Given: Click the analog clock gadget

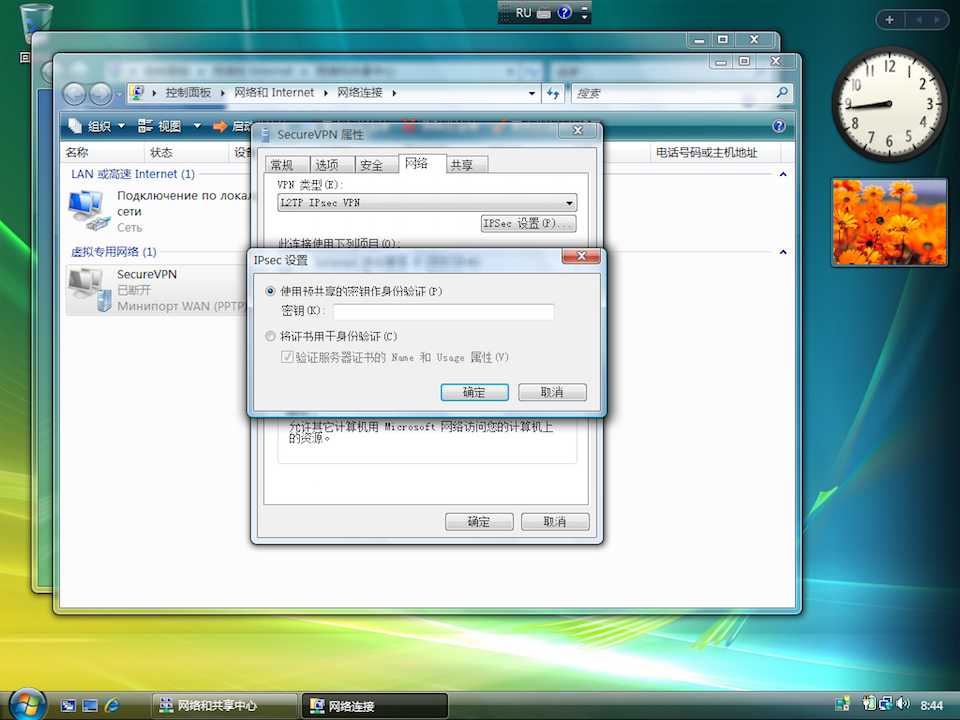Looking at the screenshot, I should [x=889, y=104].
